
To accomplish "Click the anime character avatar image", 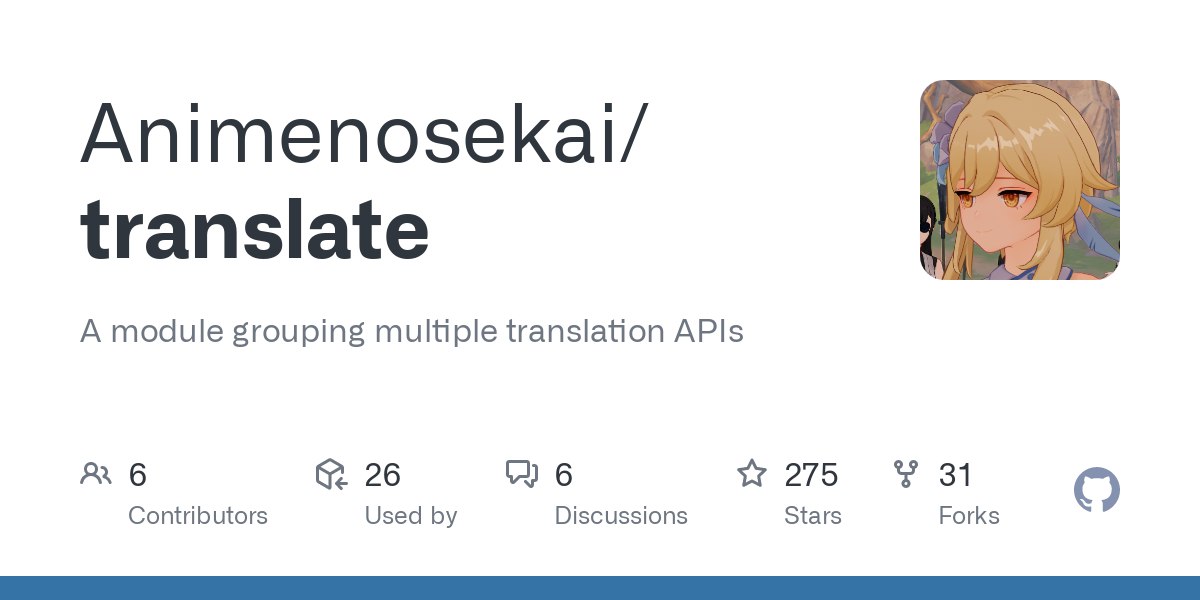I will (1019, 180).
